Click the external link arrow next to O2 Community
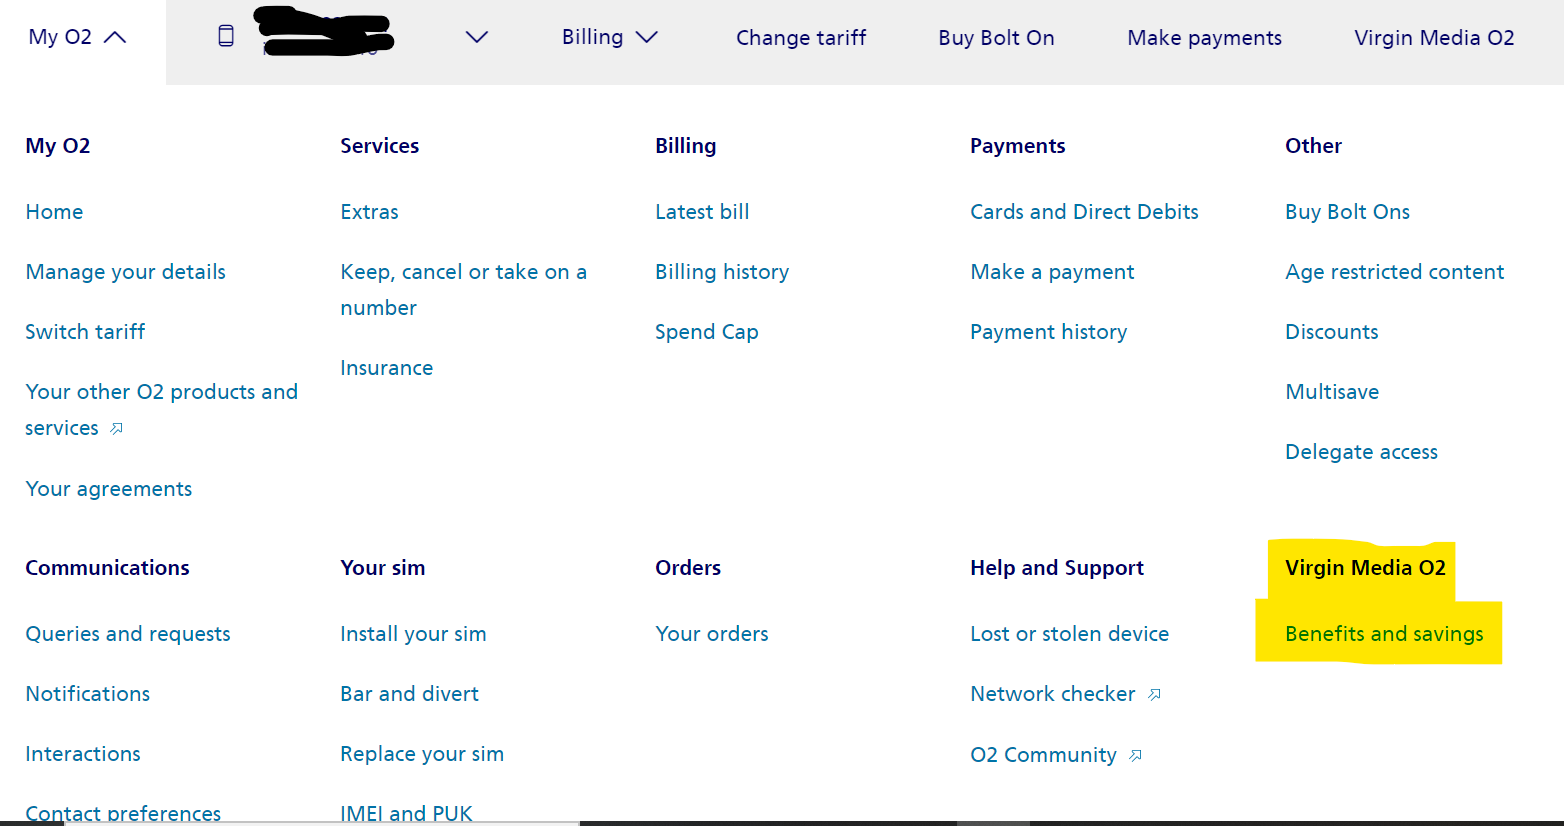The width and height of the screenshot is (1564, 826). pos(1135,756)
